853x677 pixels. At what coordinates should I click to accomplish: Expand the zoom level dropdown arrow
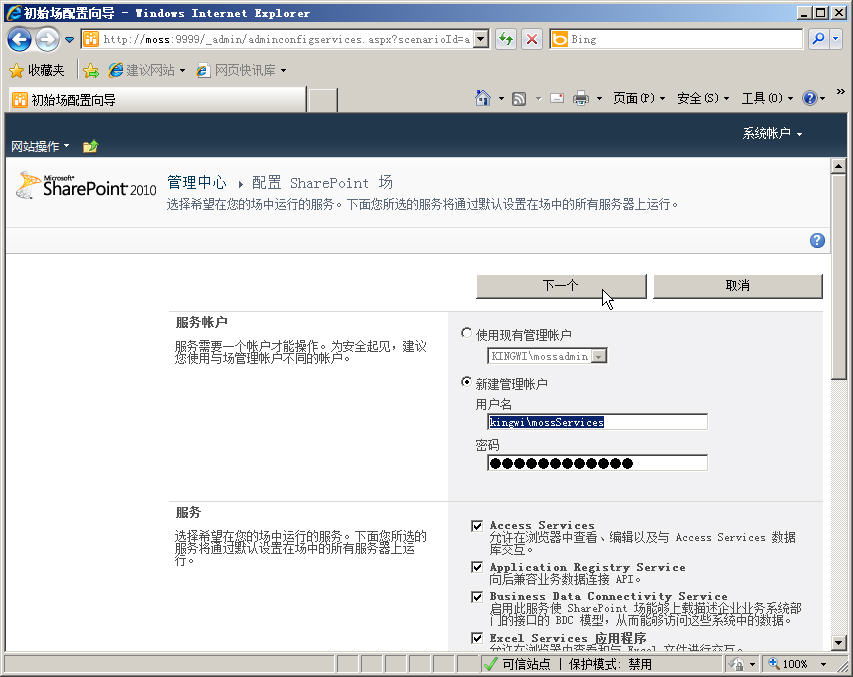click(x=824, y=664)
